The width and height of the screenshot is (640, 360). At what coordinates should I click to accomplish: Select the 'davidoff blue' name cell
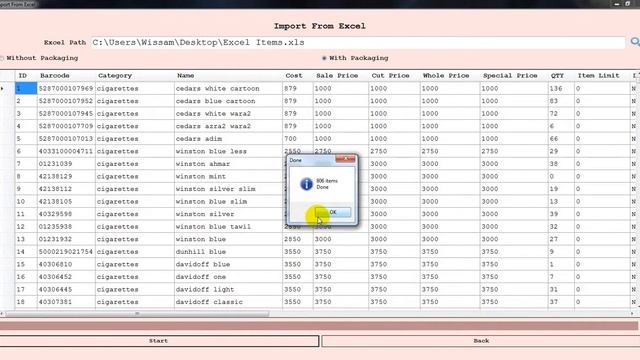228,264
